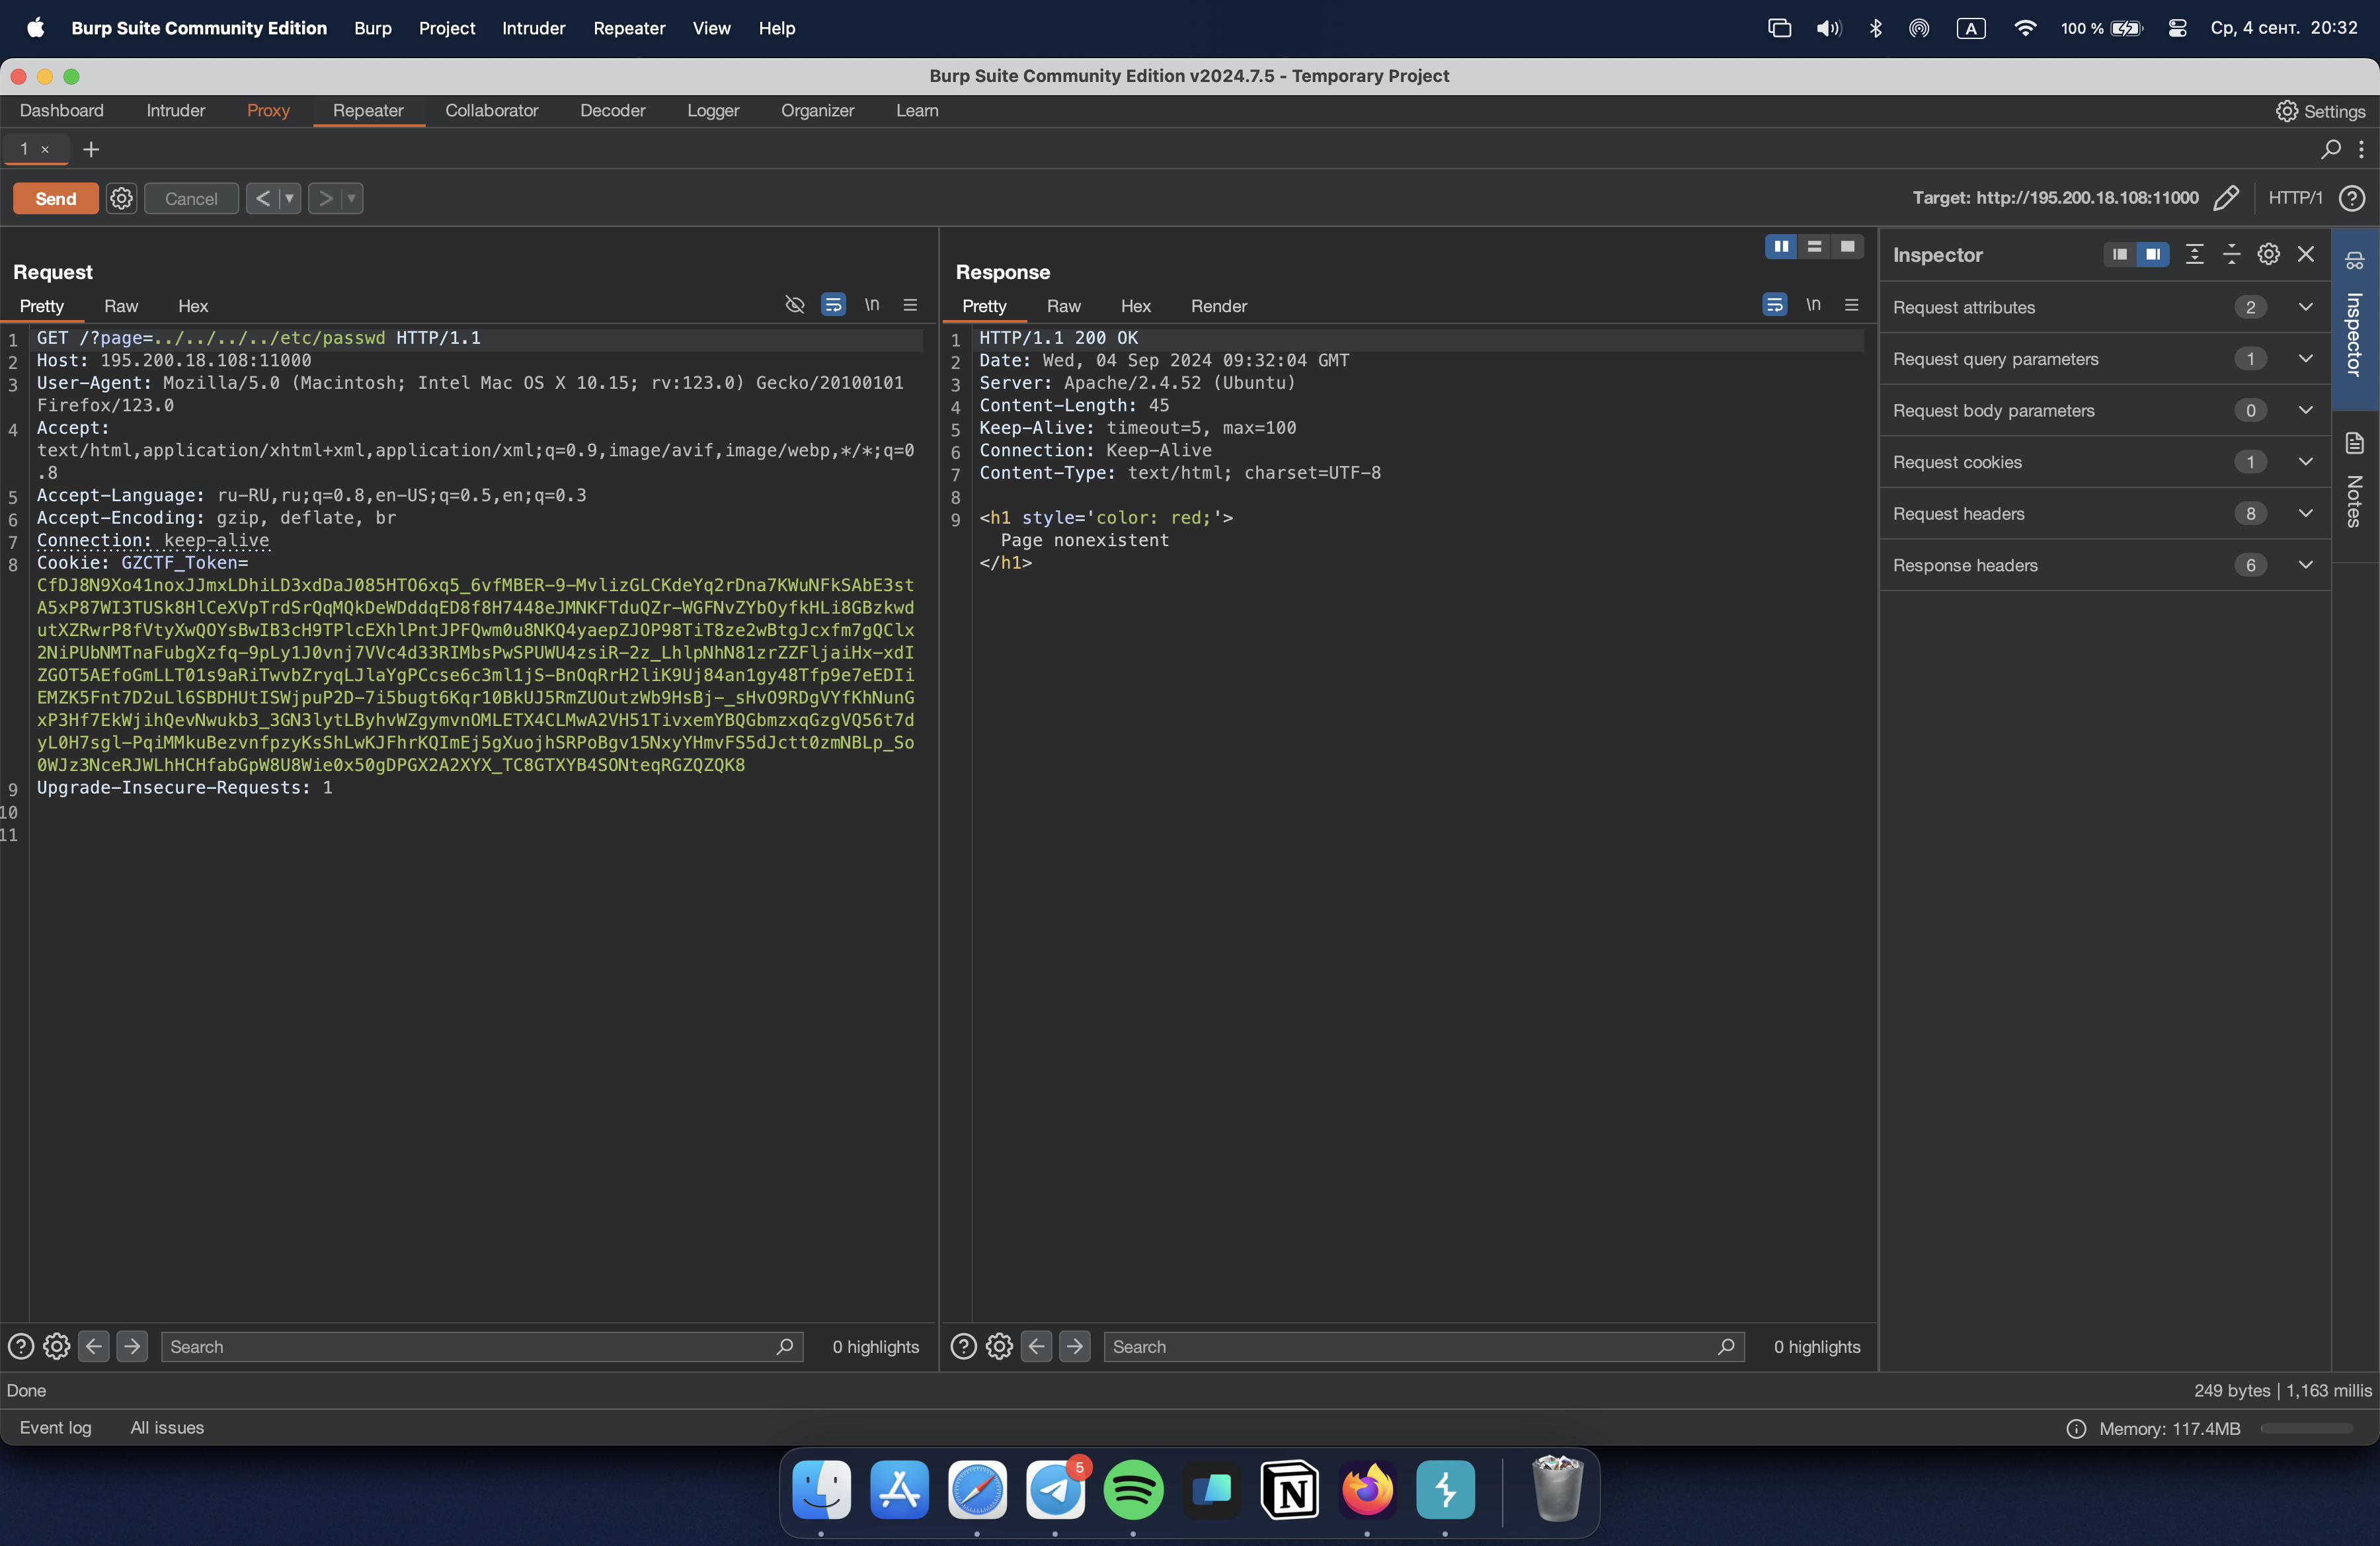This screenshot has width=2380, height=1546.
Task: Click the memory usage bar in status bar
Action: tap(2306, 1428)
